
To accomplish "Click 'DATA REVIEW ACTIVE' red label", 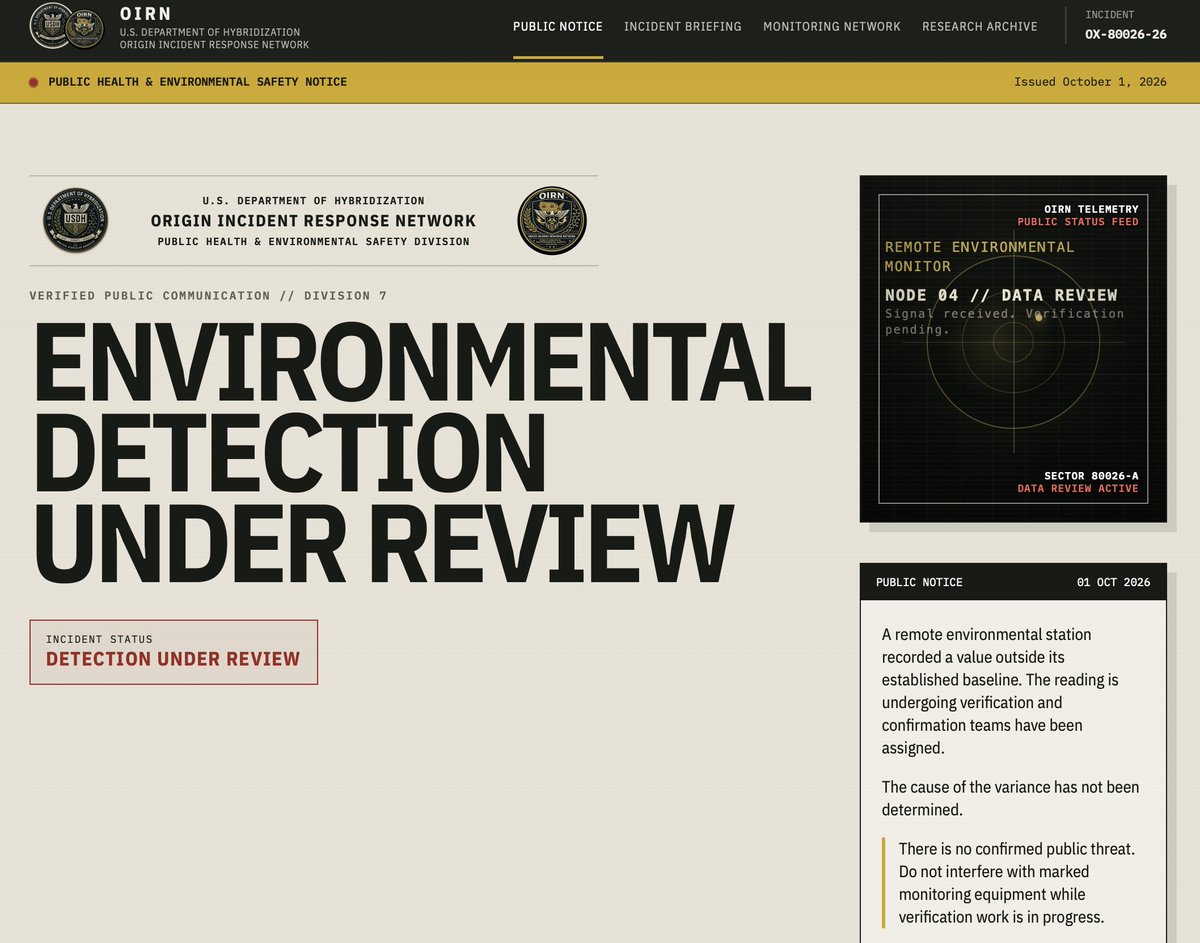I will (1078, 489).
